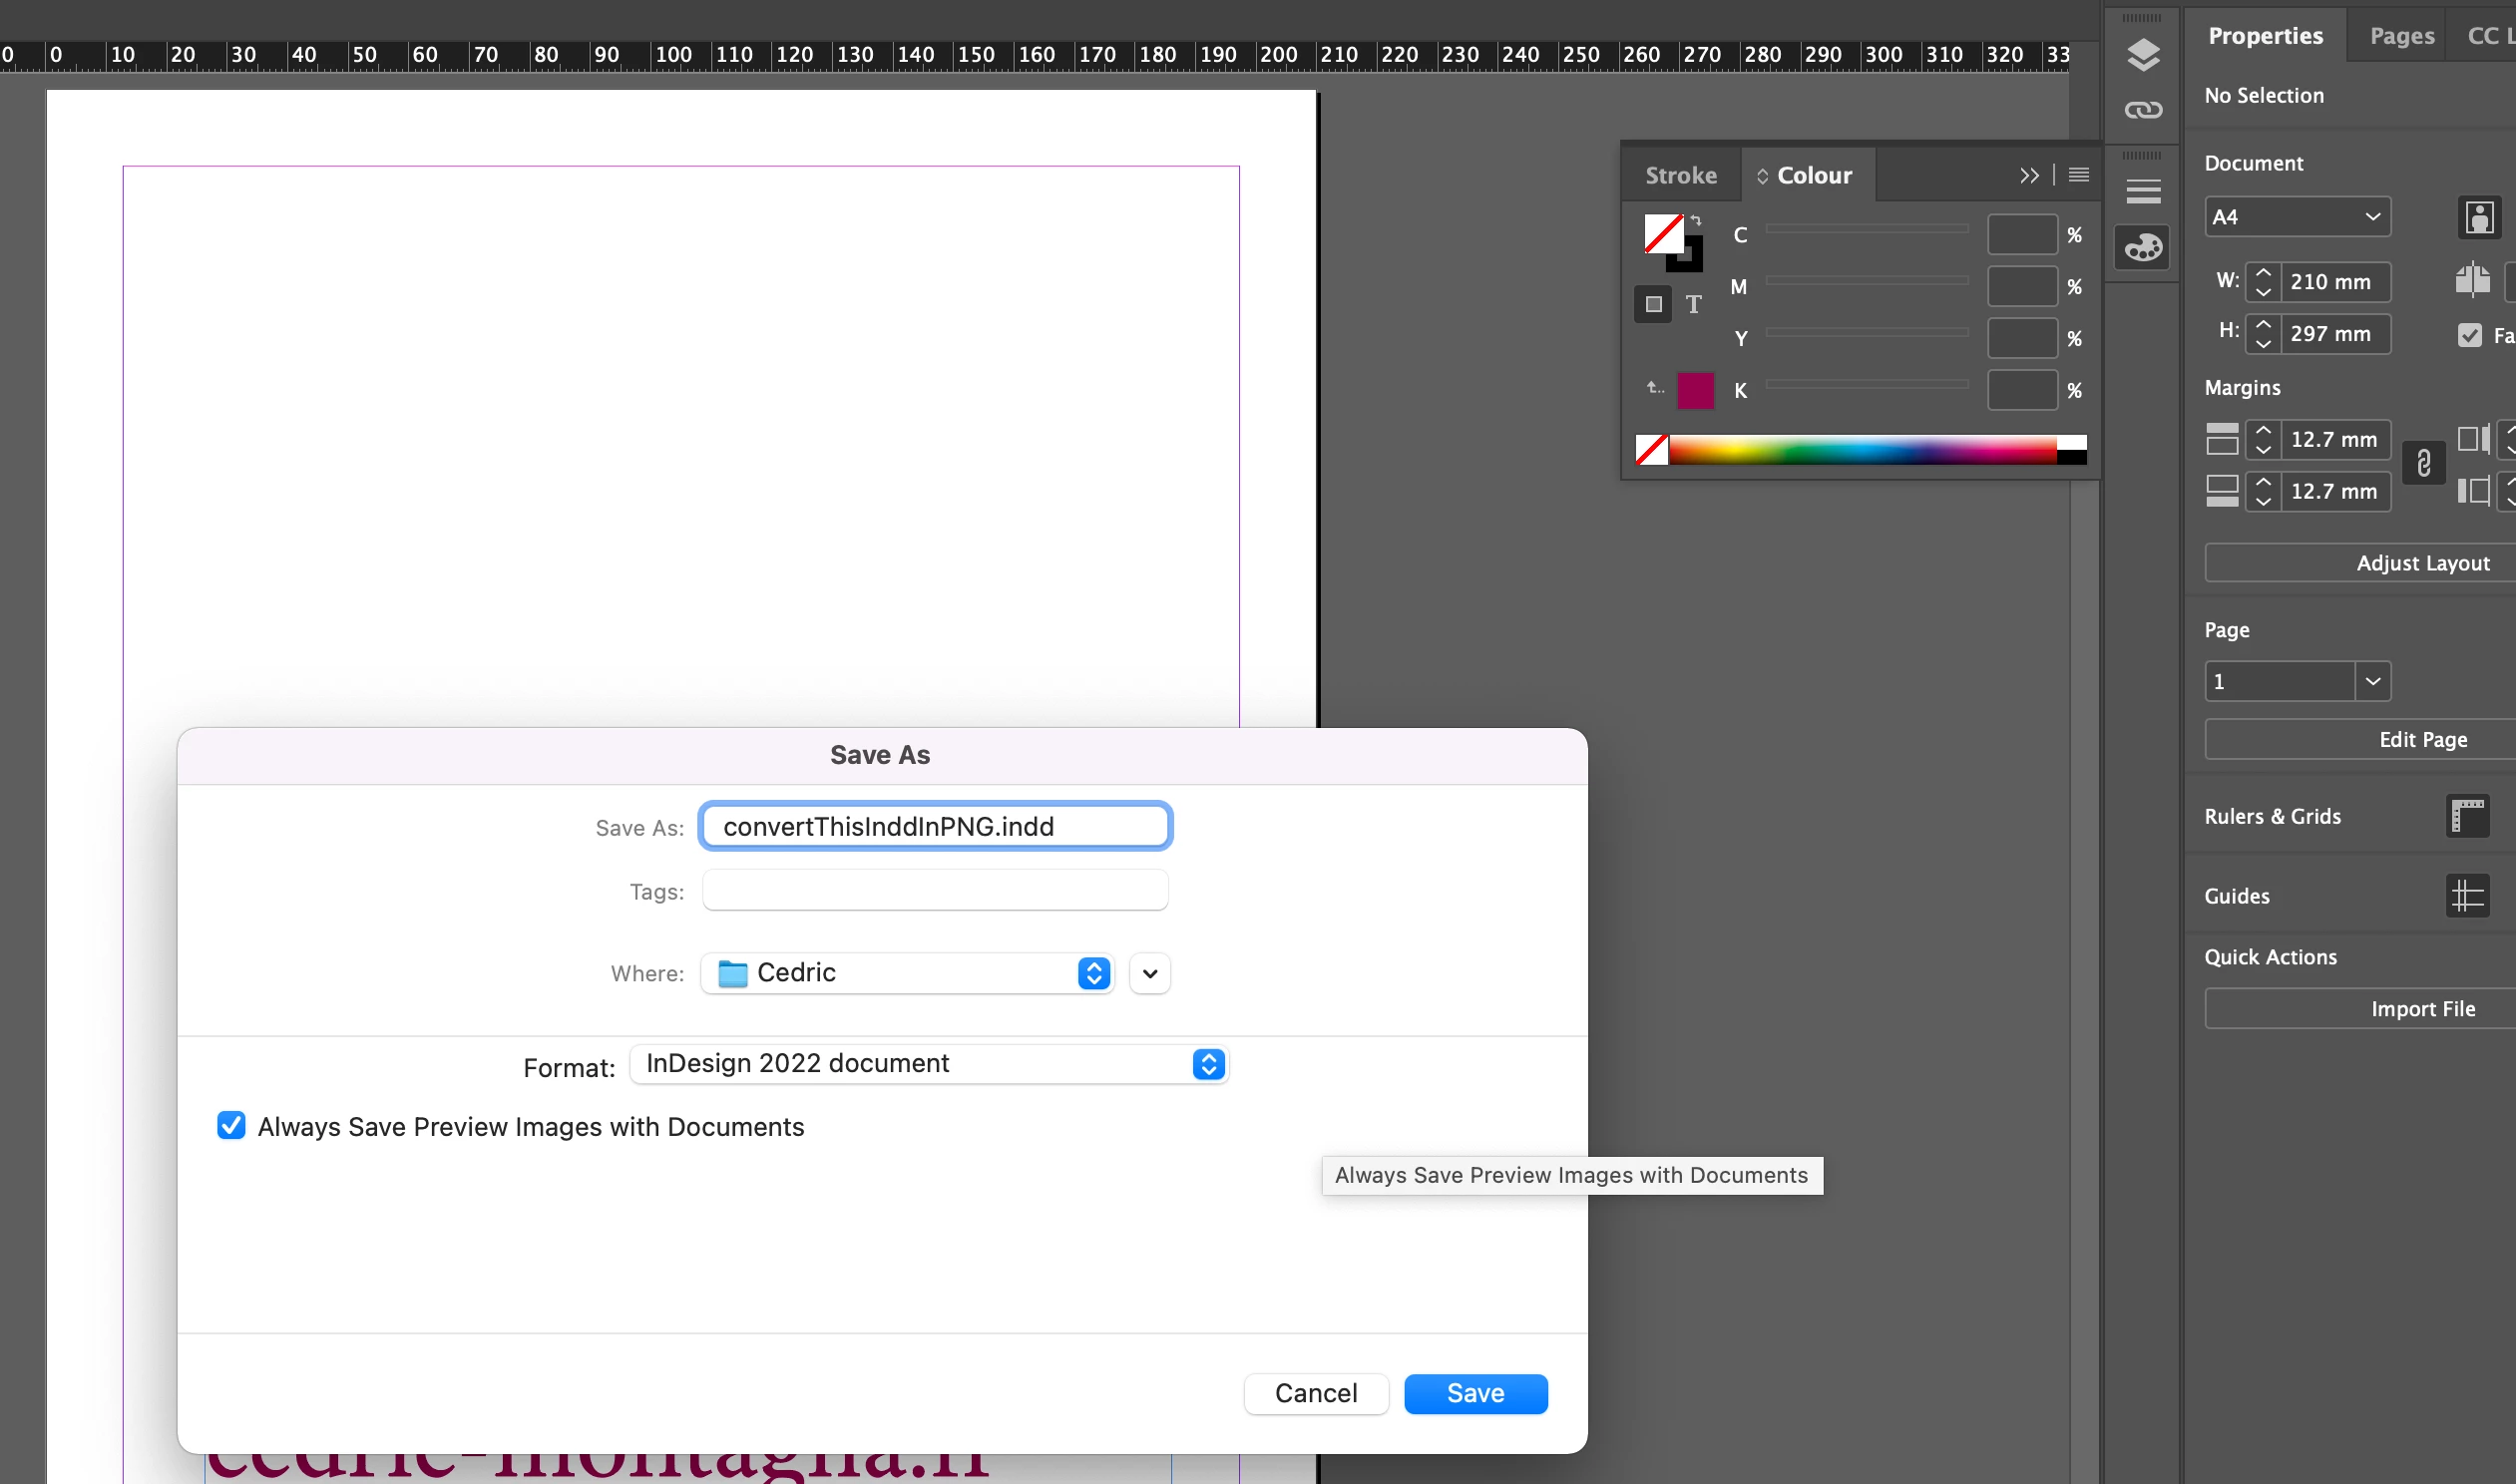This screenshot has height=1484, width=2516.
Task: Switch to the Stroke tab
Action: tap(1680, 175)
